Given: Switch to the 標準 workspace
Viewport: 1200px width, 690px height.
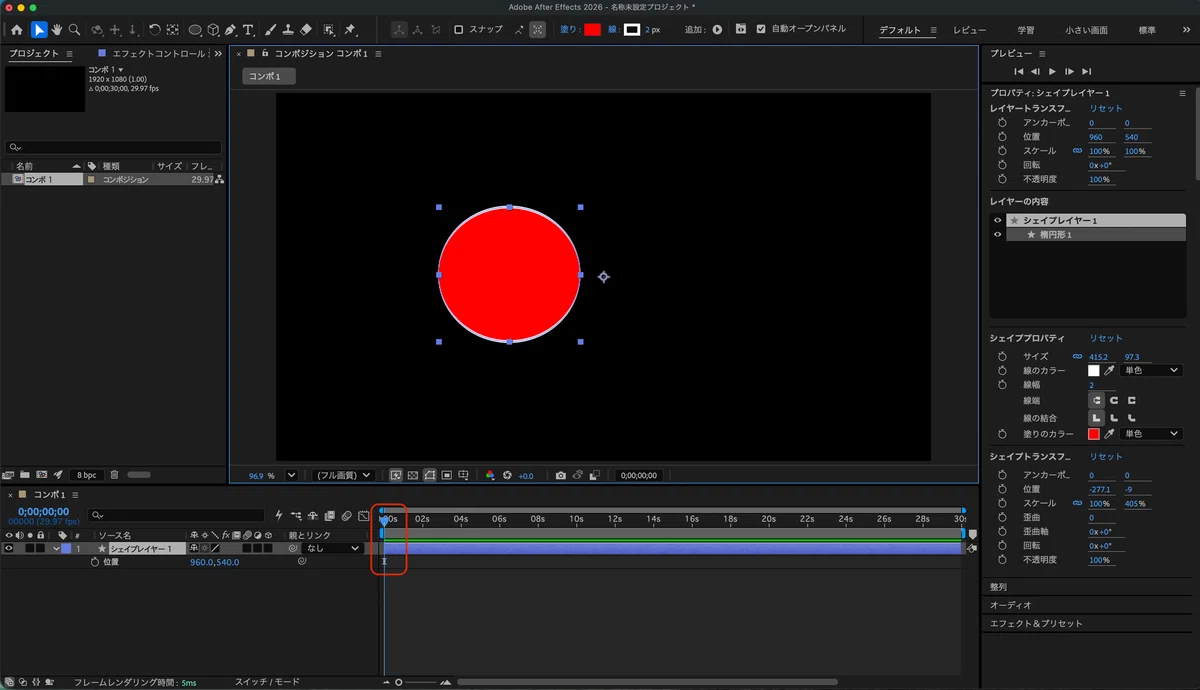Looking at the screenshot, I should click(x=1148, y=31).
